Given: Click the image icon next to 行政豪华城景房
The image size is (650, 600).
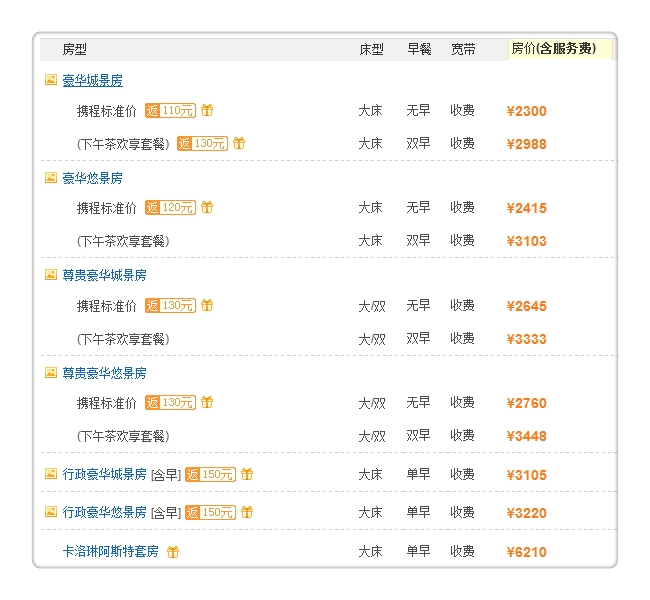Looking at the screenshot, I should 51,474.
